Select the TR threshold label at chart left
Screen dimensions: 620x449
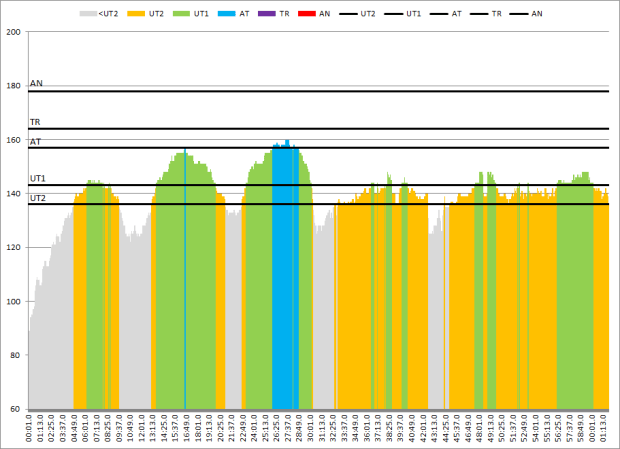pos(36,122)
